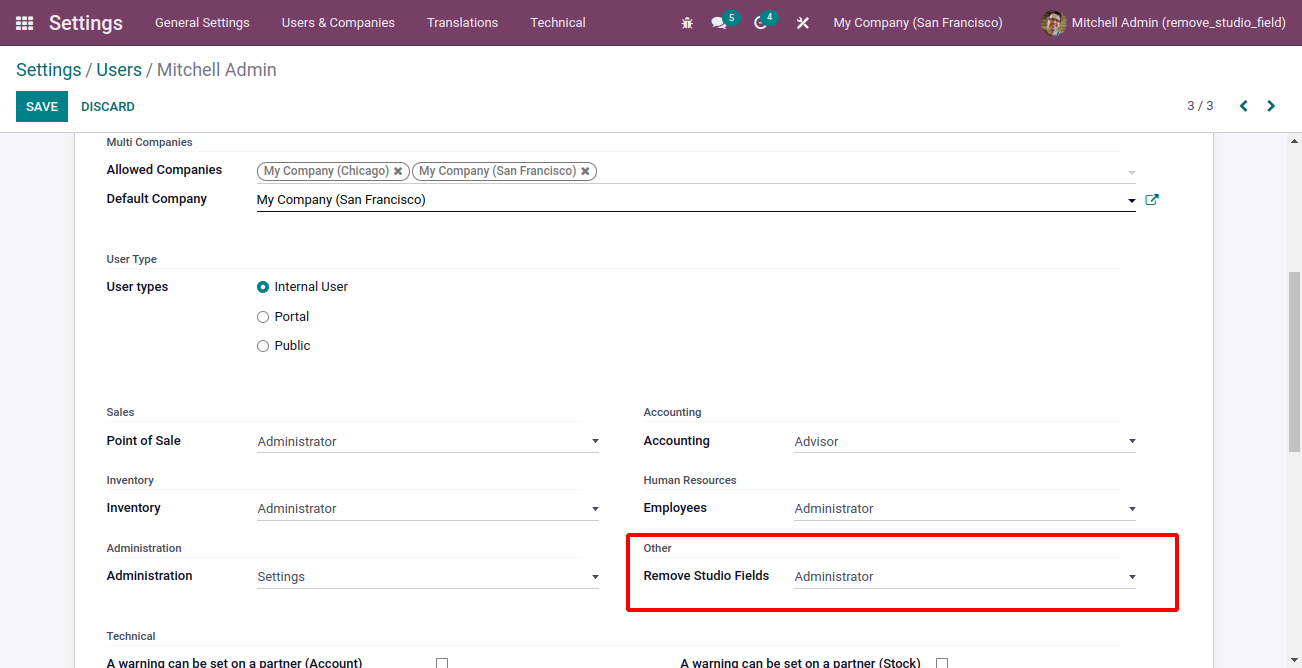
Task: Click the DISCARD button
Action: click(108, 107)
